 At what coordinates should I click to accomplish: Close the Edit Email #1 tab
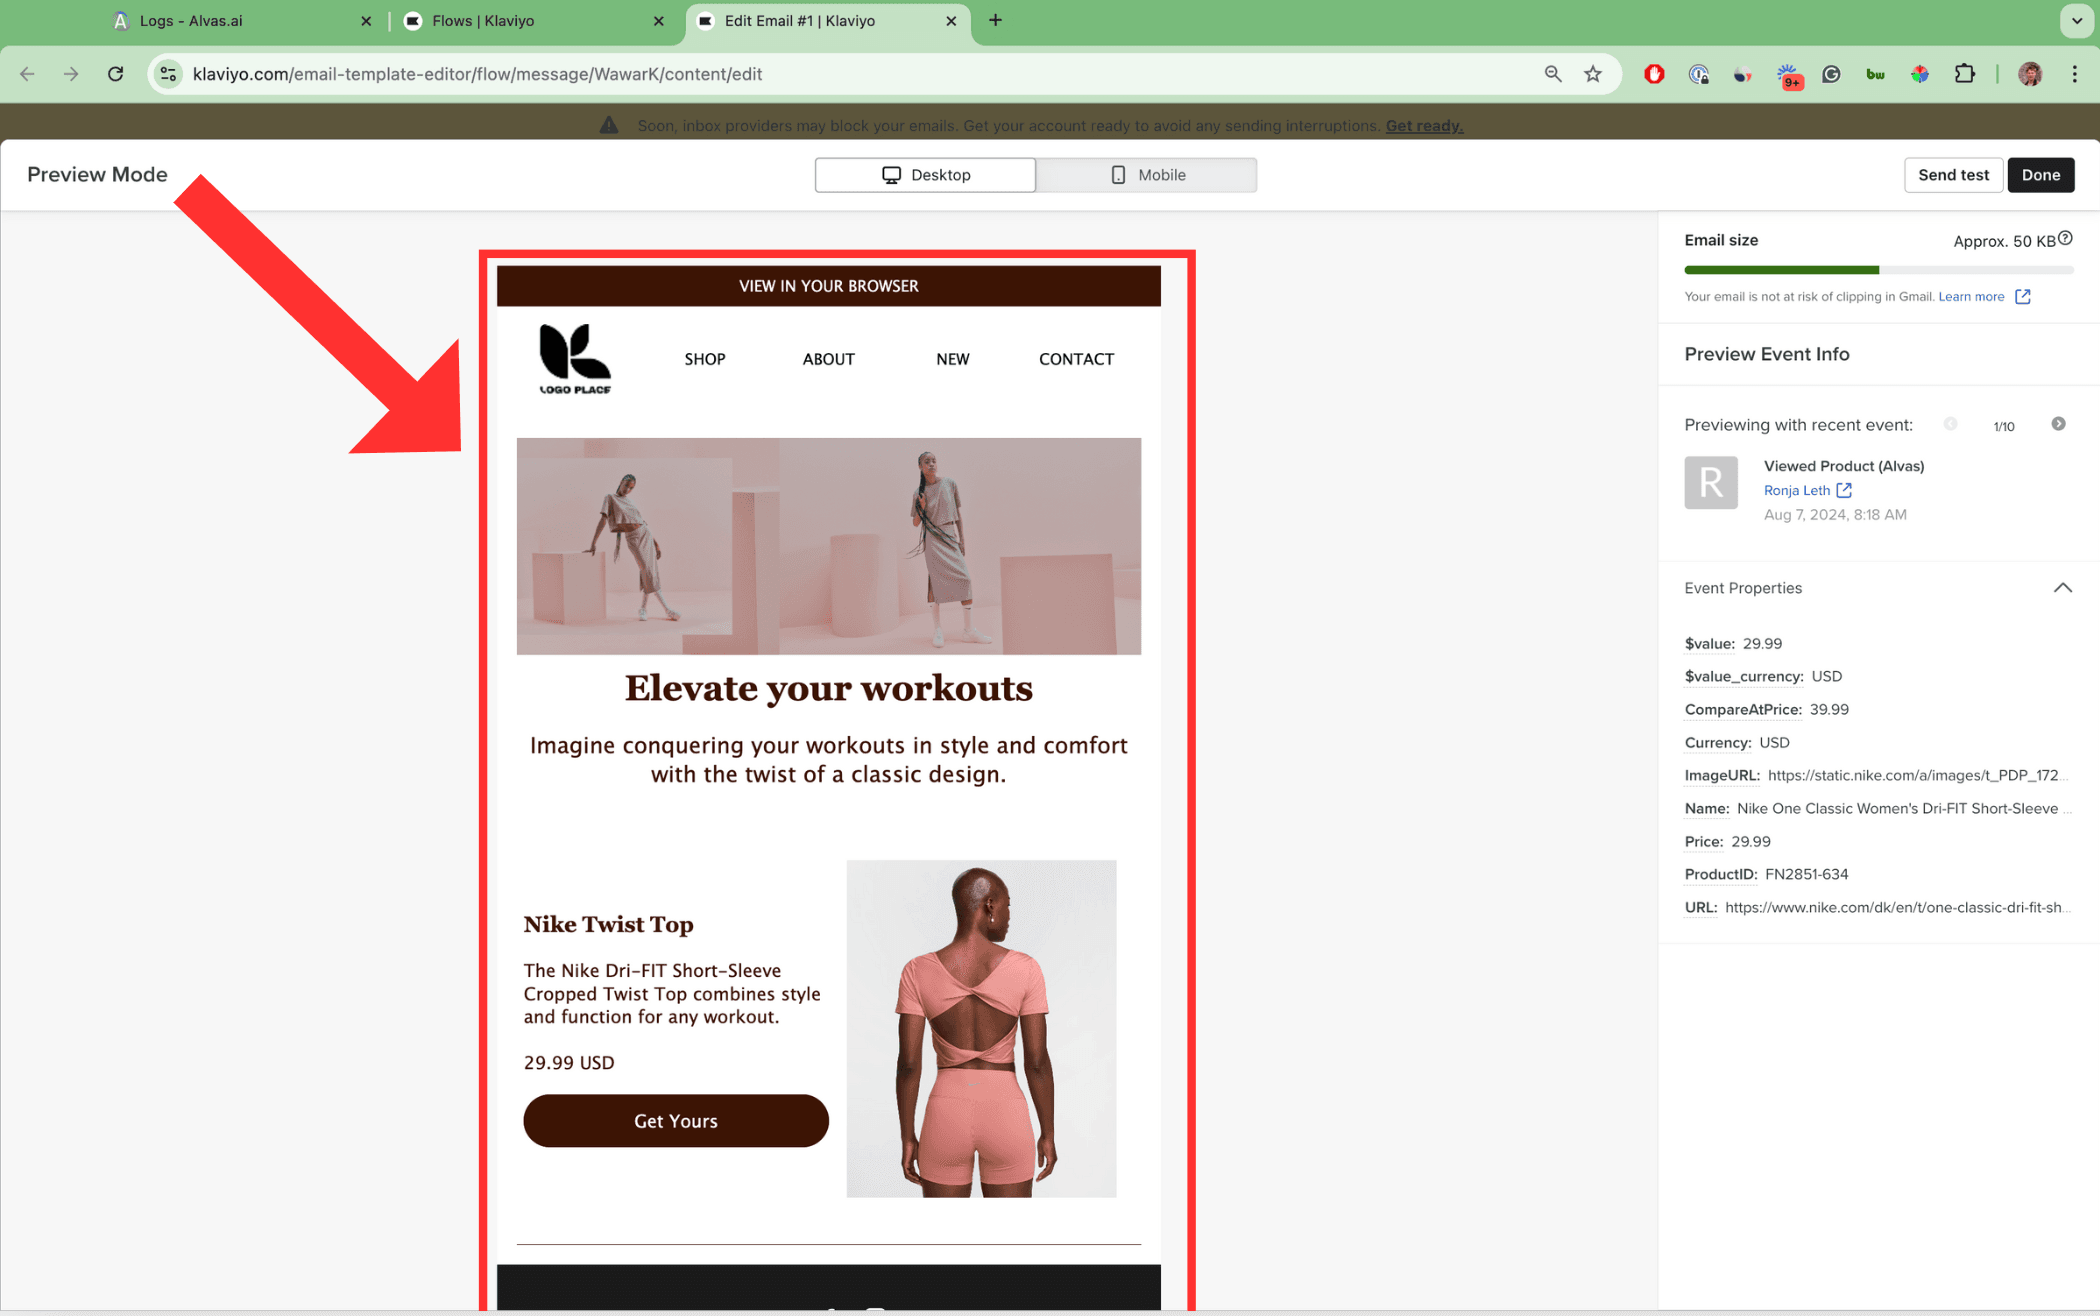tap(951, 21)
